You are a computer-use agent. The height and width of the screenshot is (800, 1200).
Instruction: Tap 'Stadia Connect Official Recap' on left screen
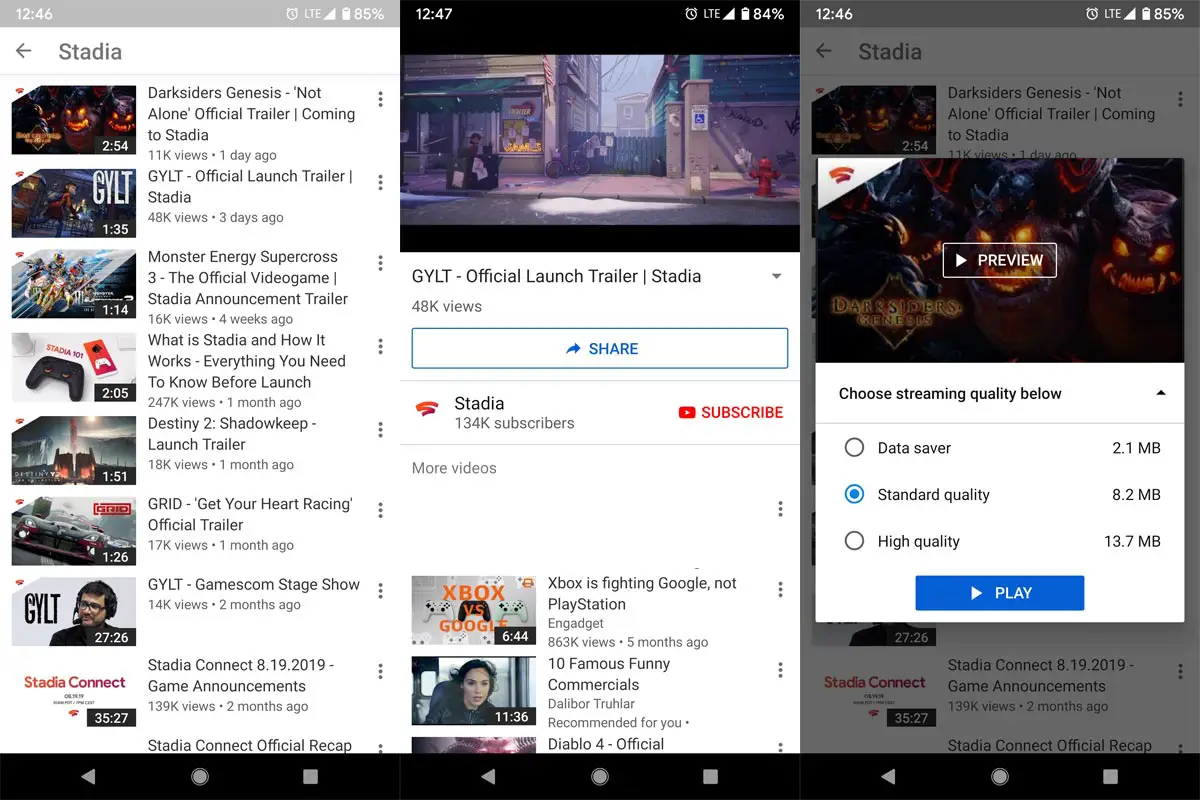click(250, 745)
